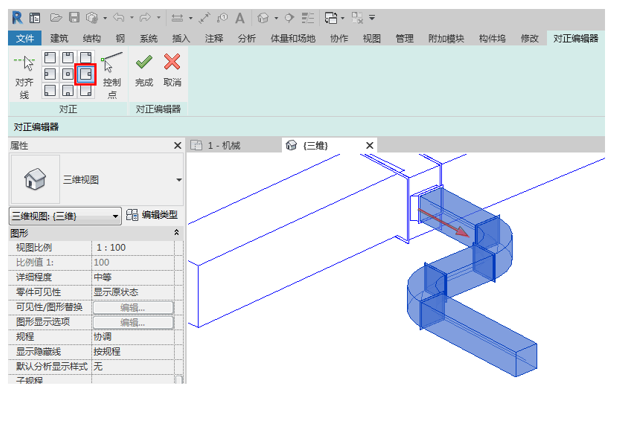Select middle-right justification icon

coord(86,74)
